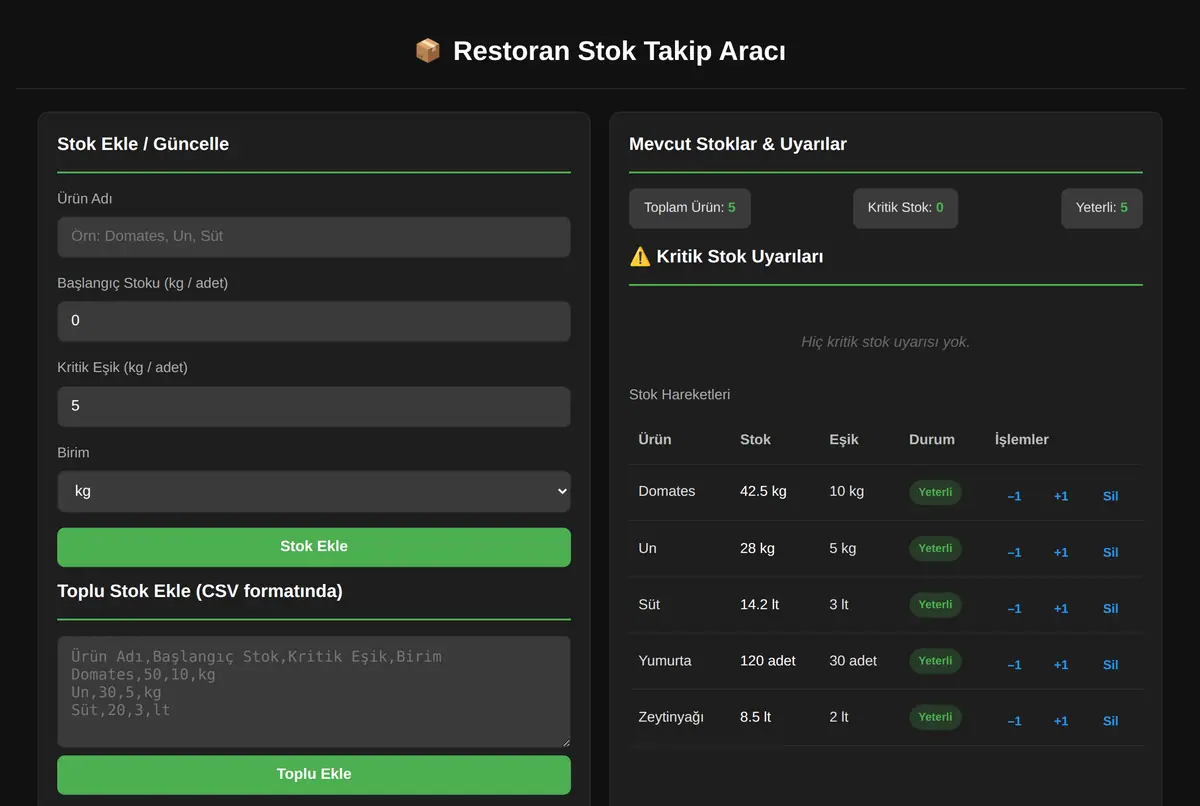Select the Domates product name cell

(667, 491)
